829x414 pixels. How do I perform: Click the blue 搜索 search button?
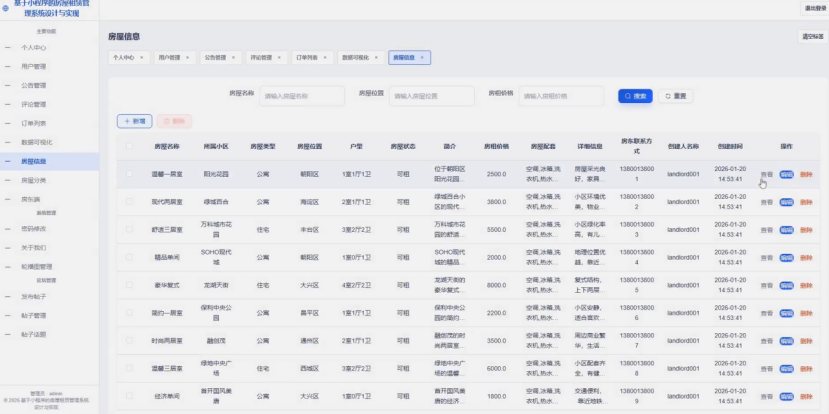pyautogui.click(x=635, y=96)
